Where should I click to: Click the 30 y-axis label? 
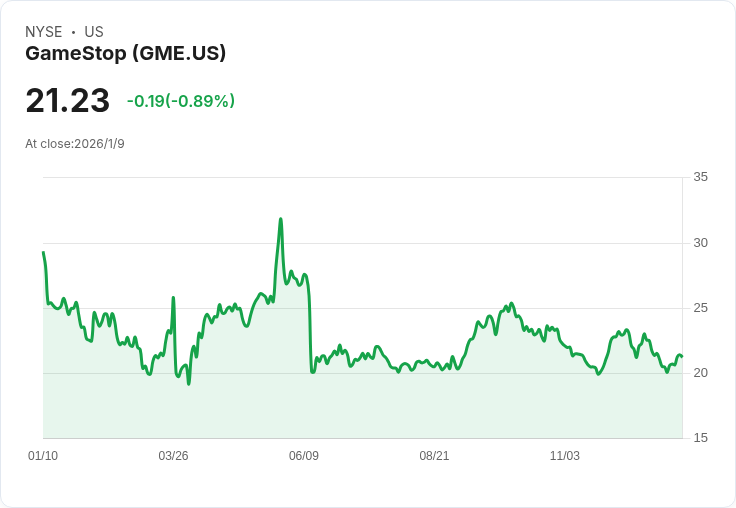pos(700,243)
